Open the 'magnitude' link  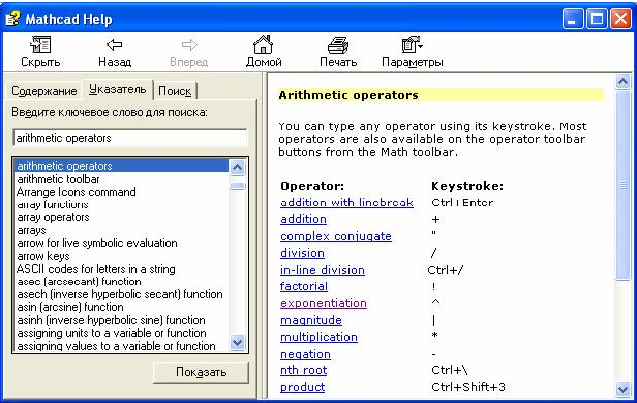coord(311,320)
